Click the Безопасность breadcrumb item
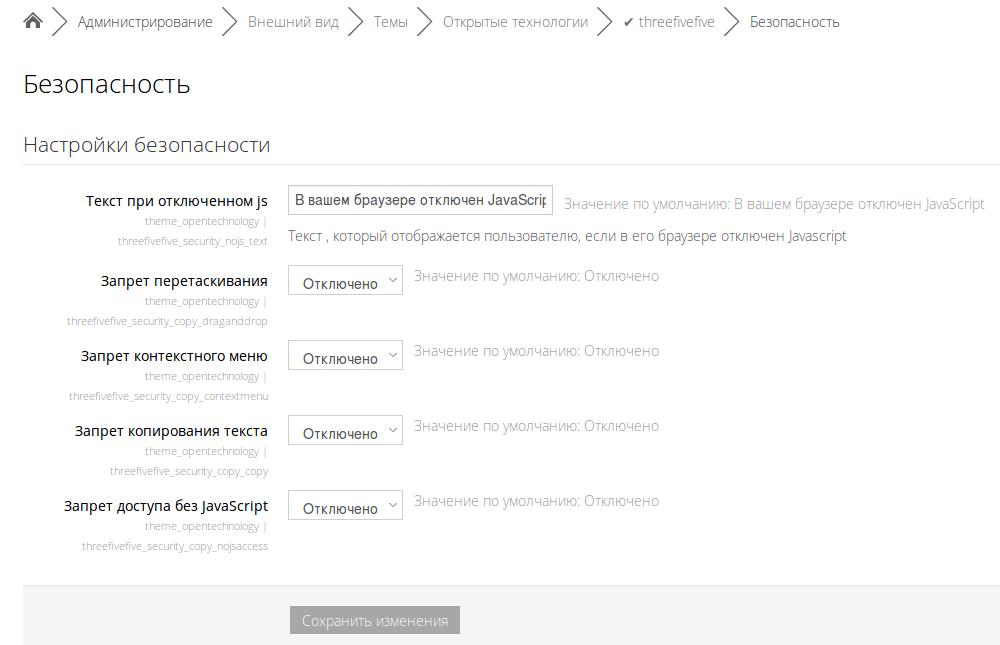 (795, 22)
